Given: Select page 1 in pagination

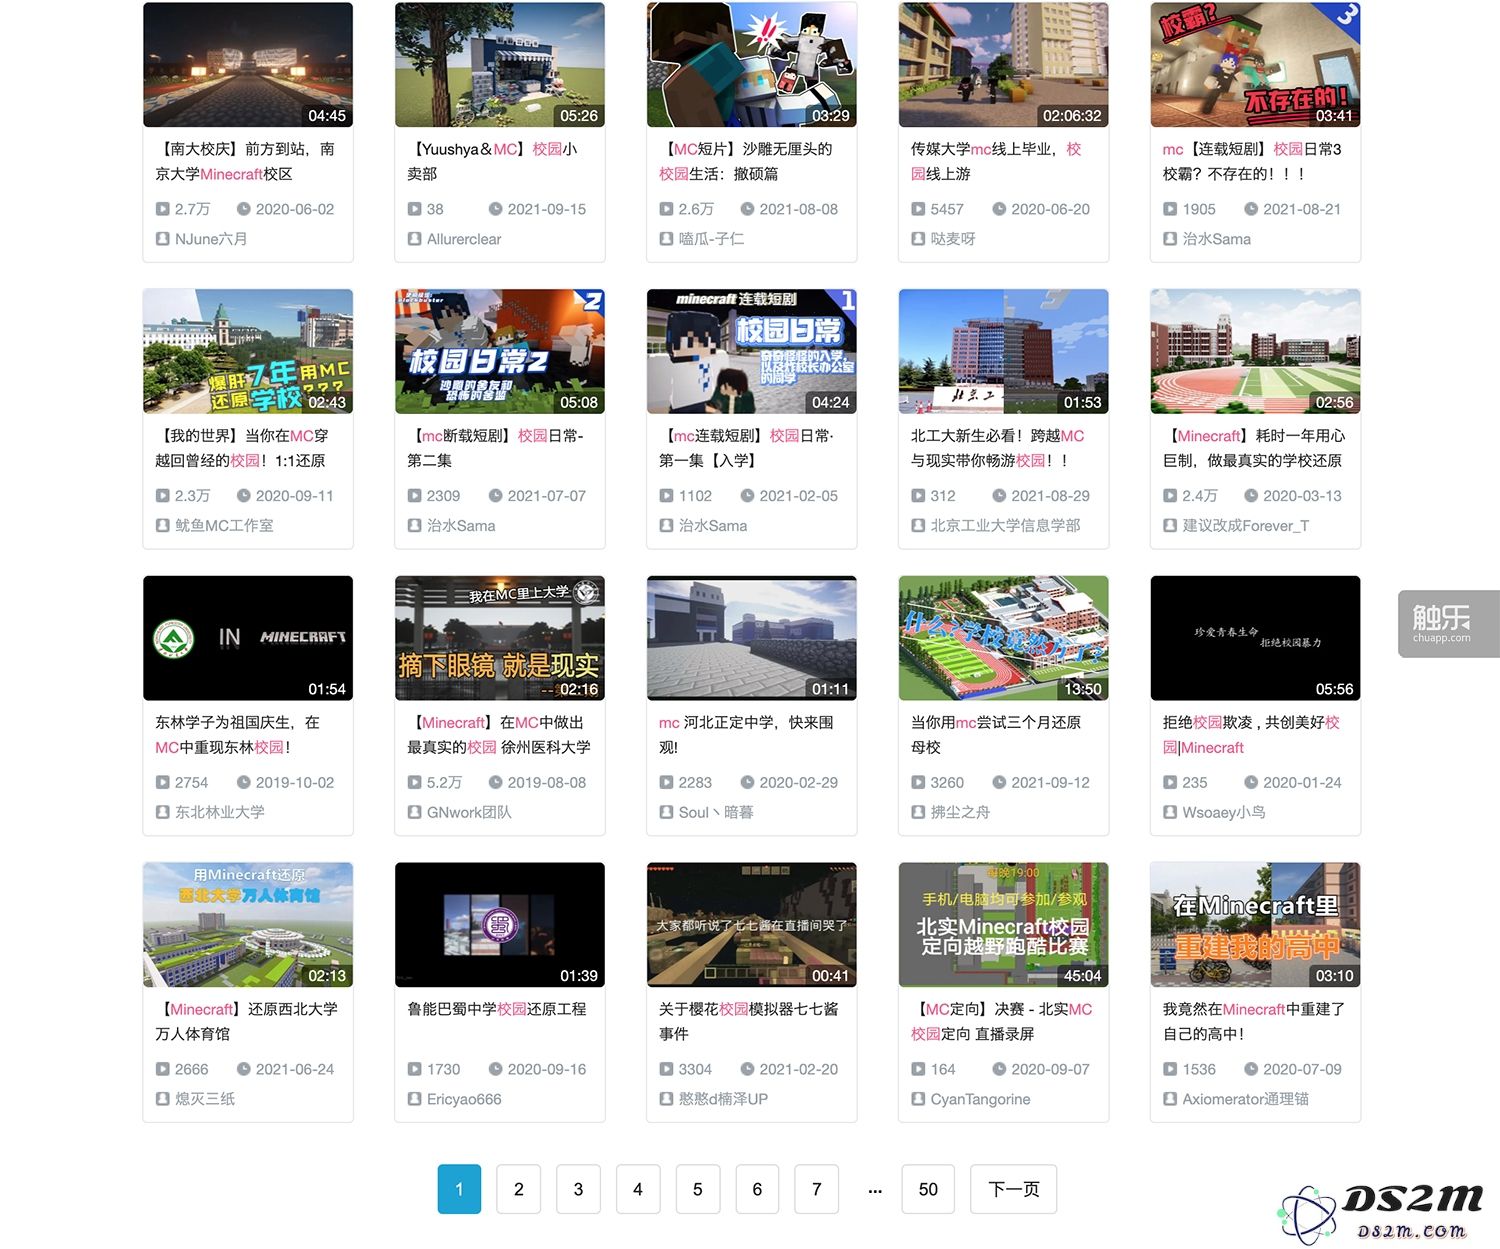Looking at the screenshot, I should (x=459, y=1190).
